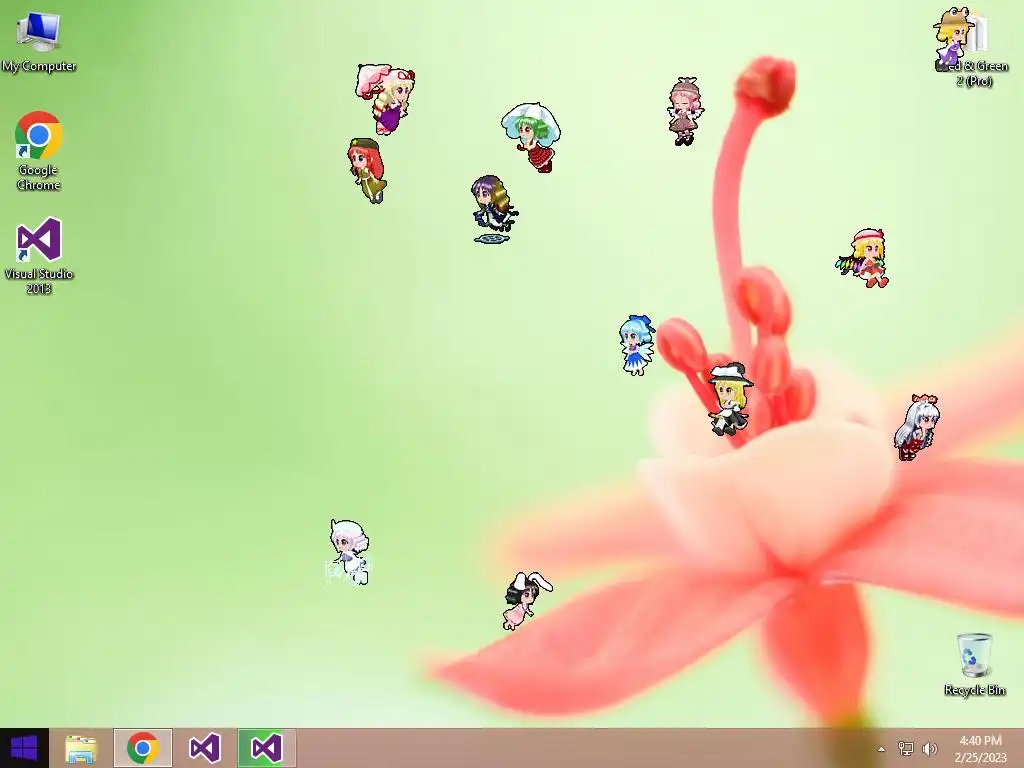Open the Recycle Bin

tap(974, 664)
